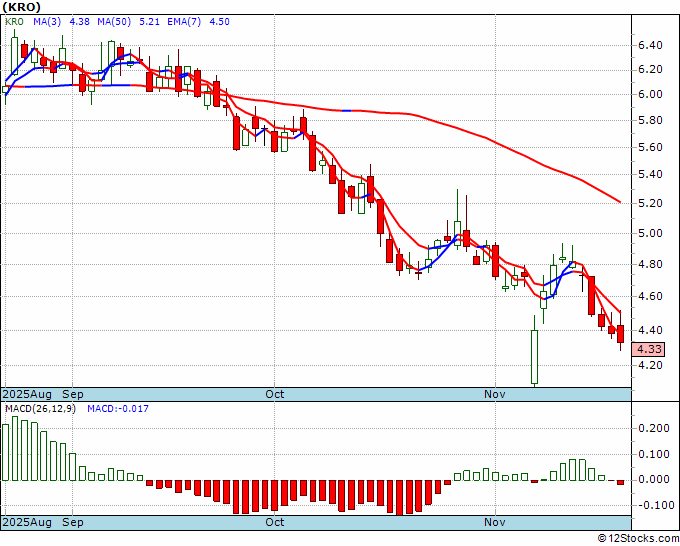
Task: Select the KRO legend label
Action: pos(14,22)
